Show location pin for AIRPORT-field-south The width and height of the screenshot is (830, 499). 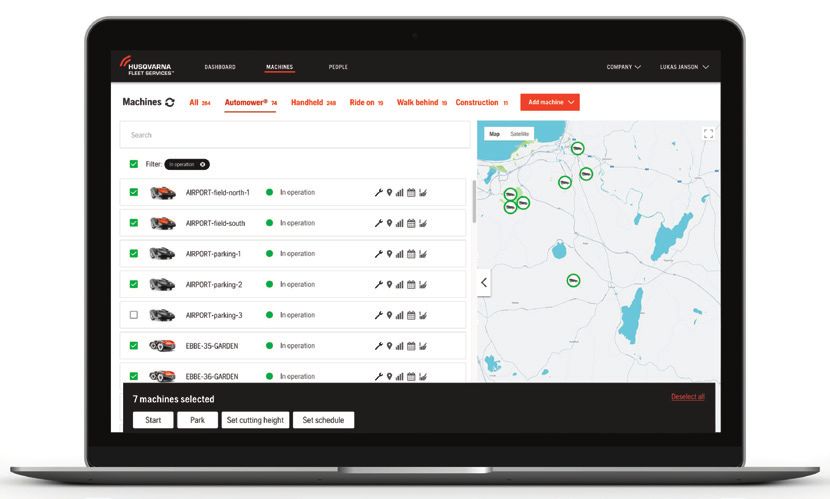389,223
